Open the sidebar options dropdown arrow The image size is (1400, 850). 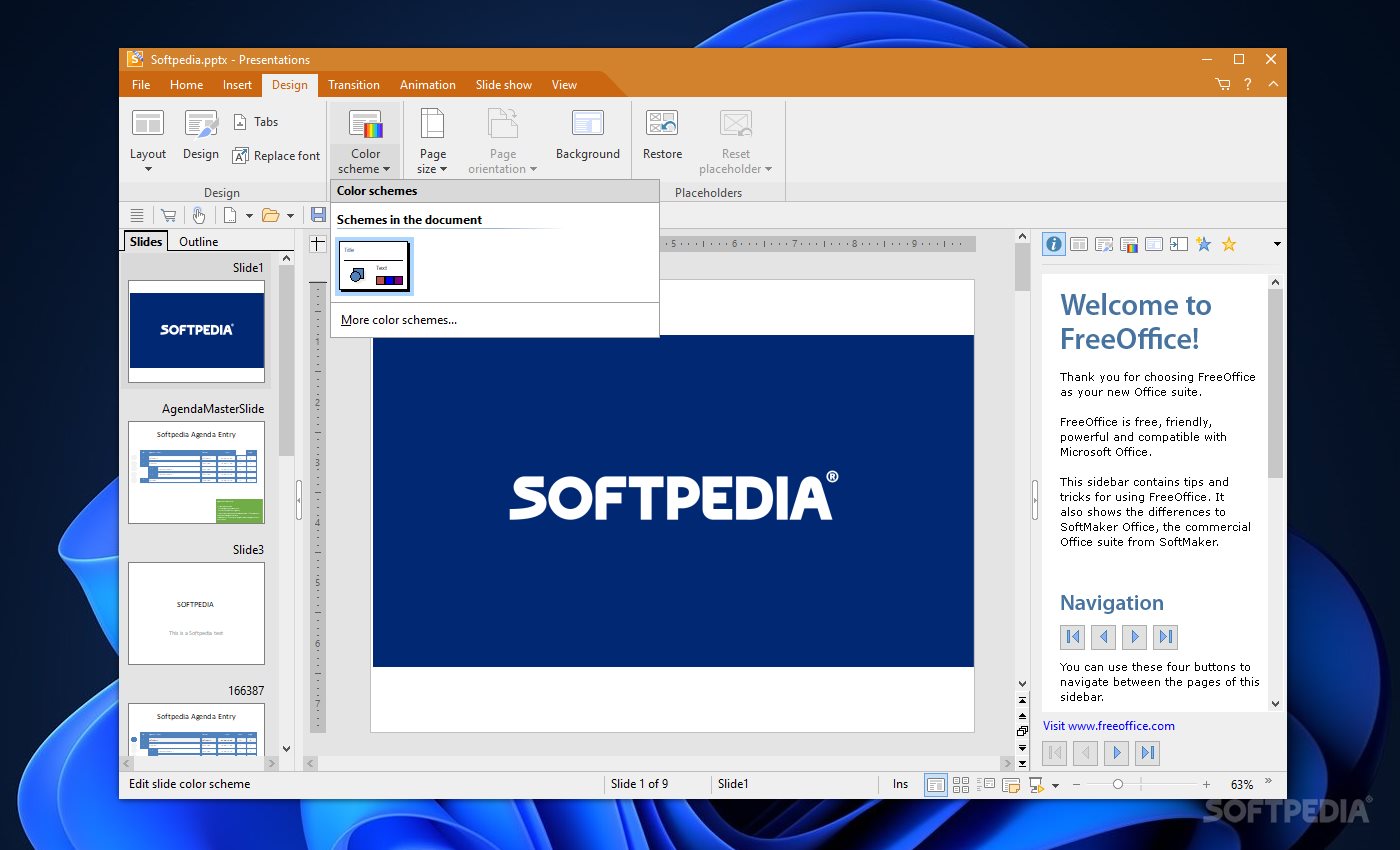click(1276, 244)
